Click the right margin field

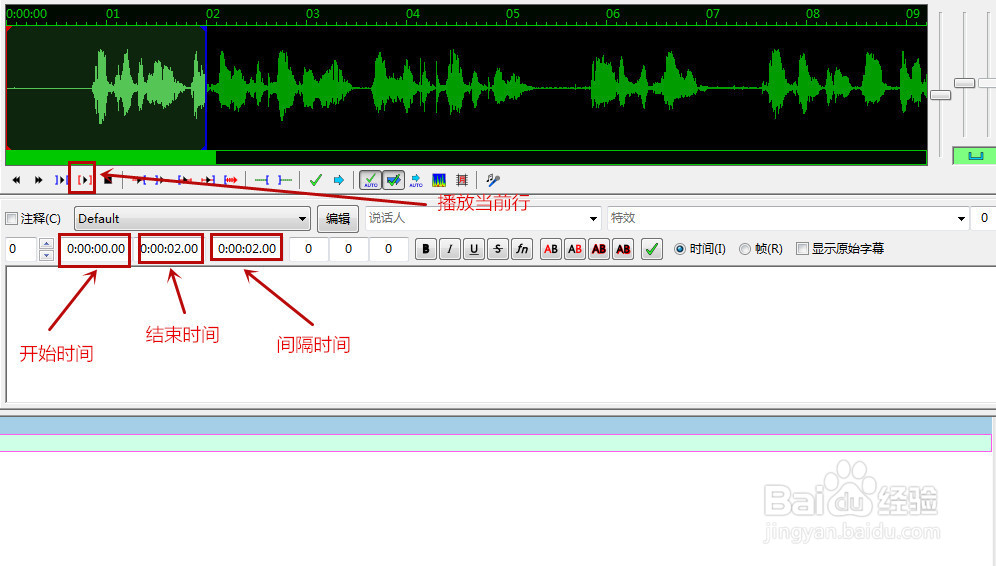pyautogui.click(x=348, y=249)
